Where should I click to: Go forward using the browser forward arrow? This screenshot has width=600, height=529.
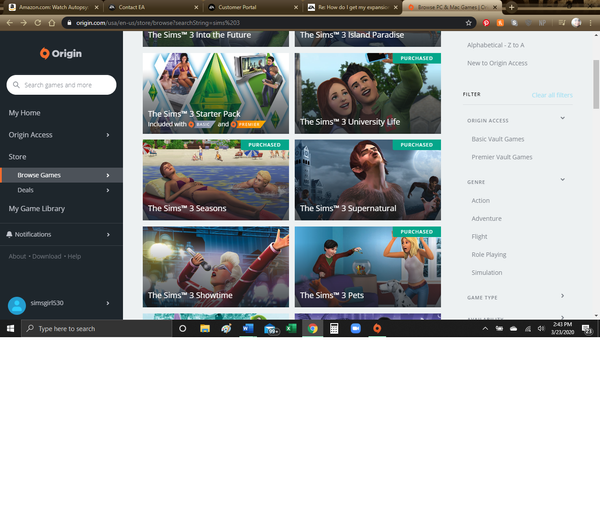pos(24,23)
